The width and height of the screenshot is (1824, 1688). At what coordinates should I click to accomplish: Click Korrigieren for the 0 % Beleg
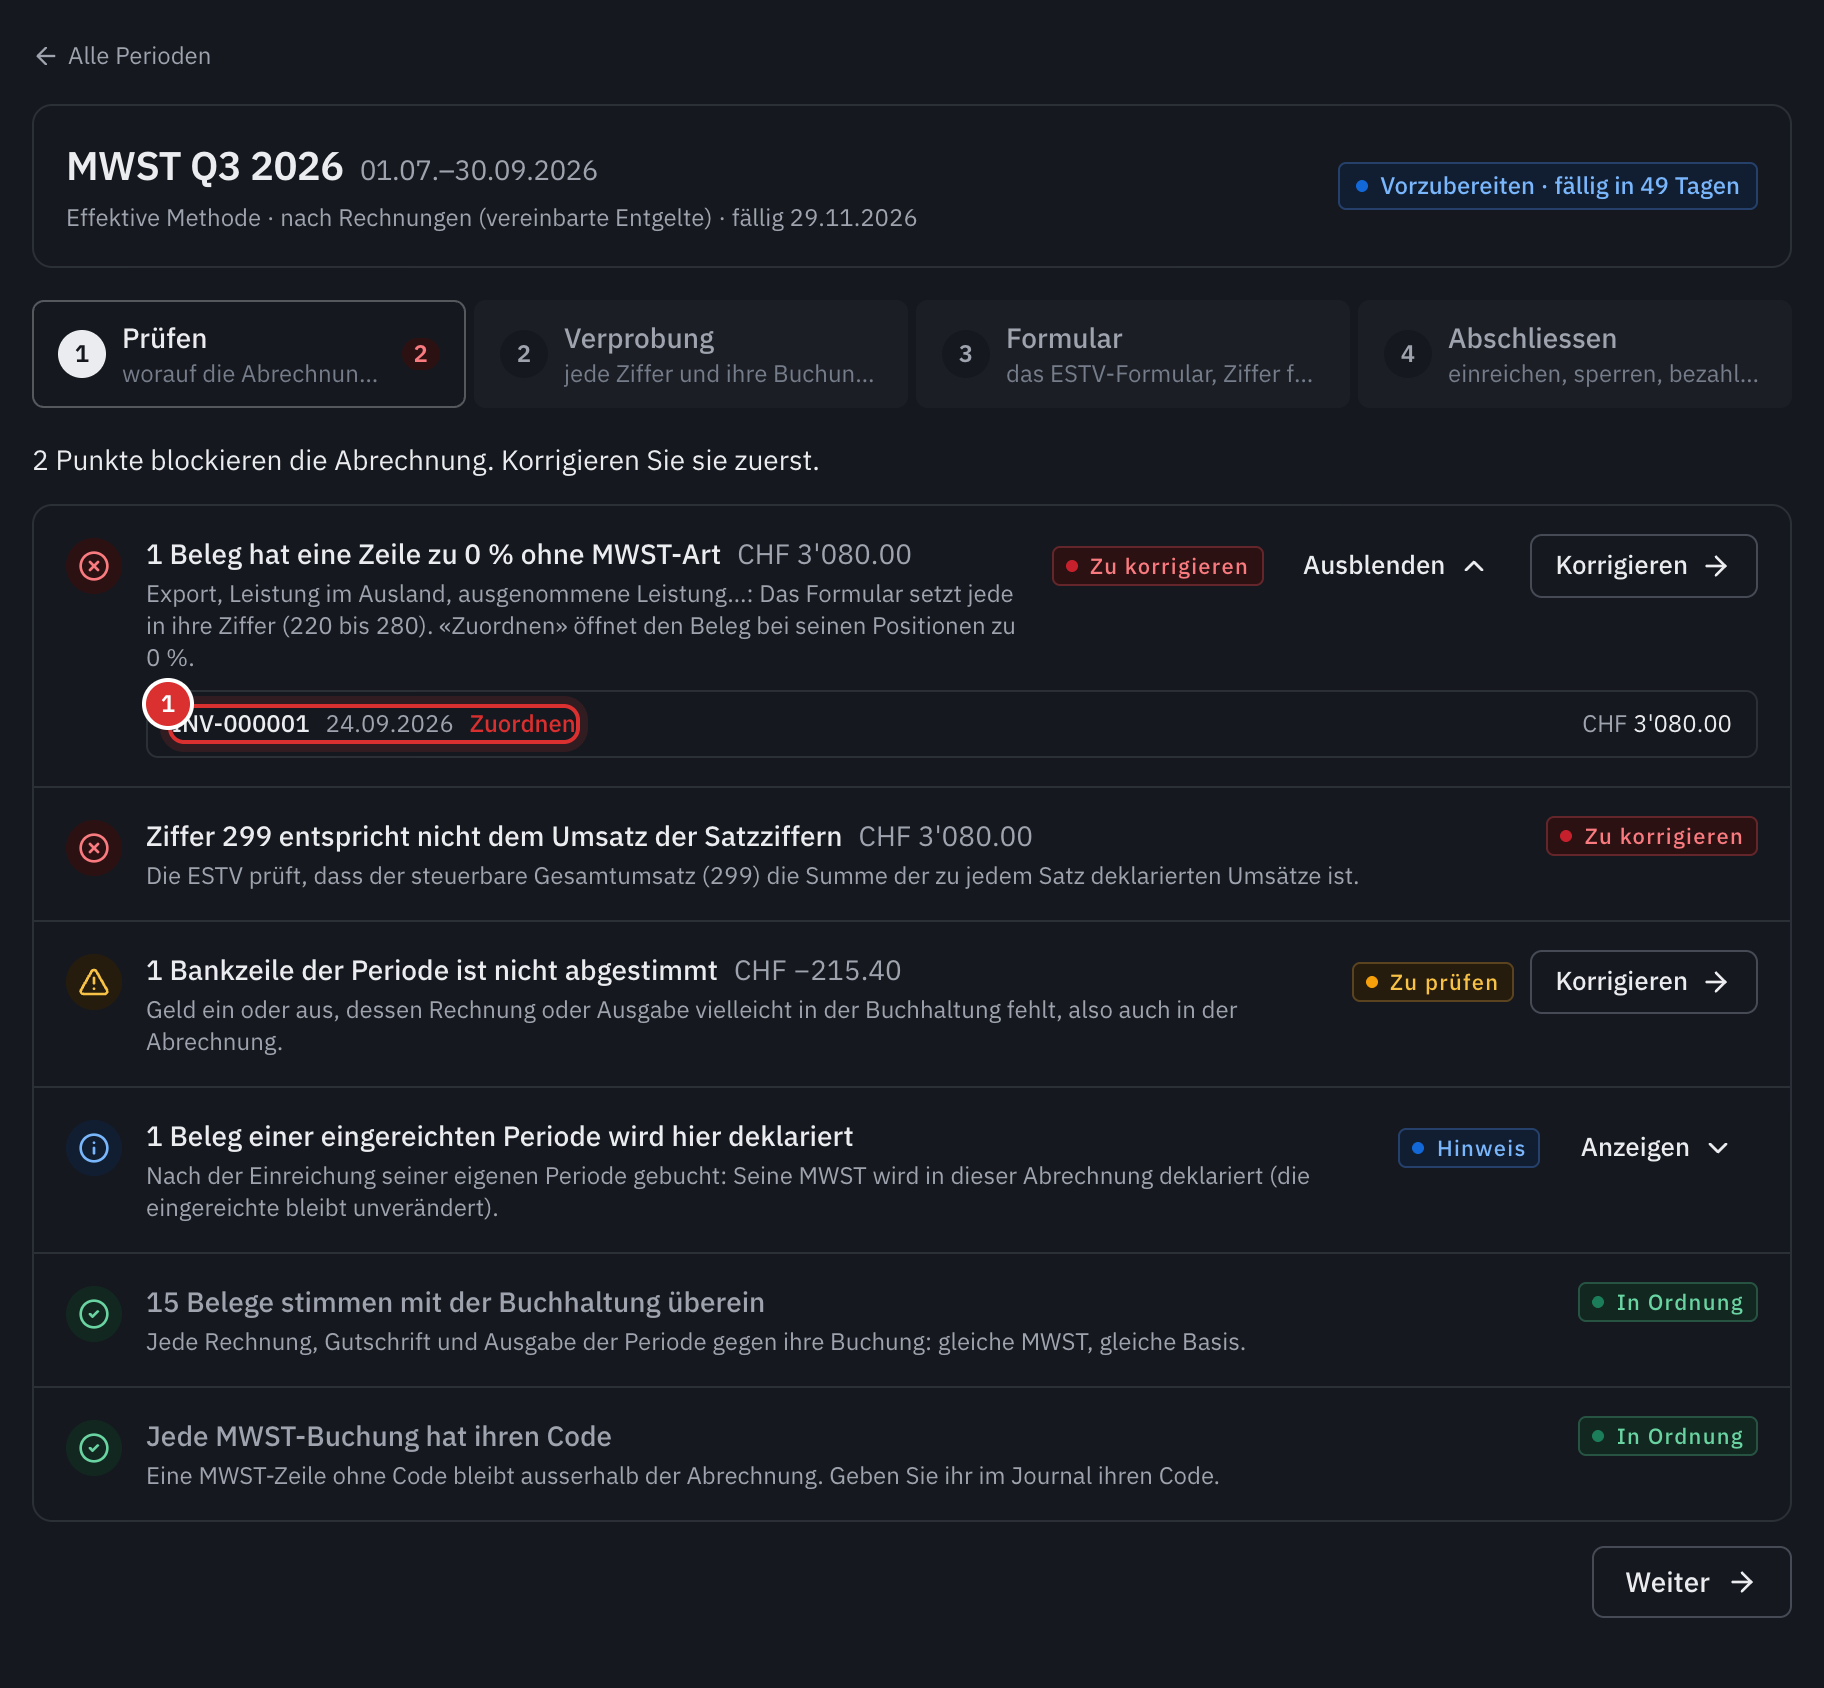(x=1643, y=566)
